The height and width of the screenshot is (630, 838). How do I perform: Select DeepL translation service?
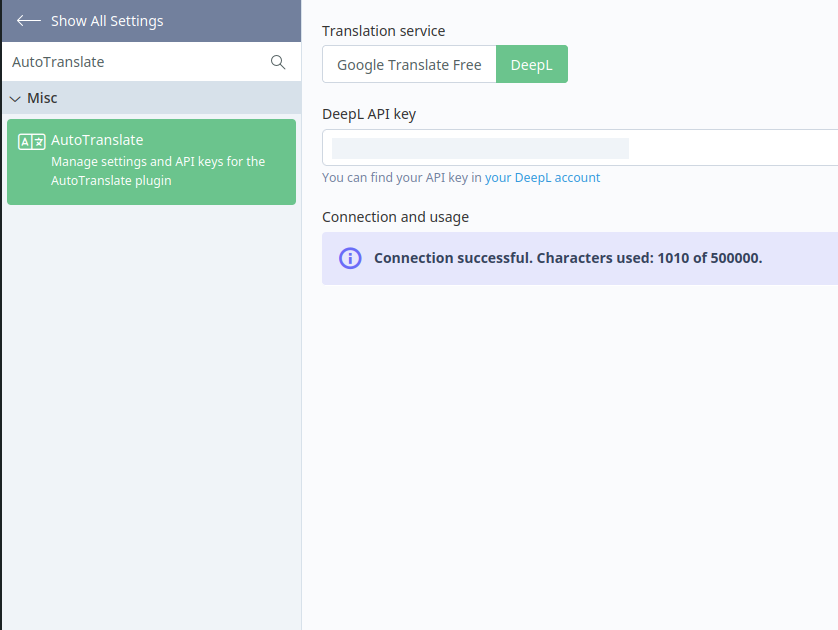click(532, 64)
